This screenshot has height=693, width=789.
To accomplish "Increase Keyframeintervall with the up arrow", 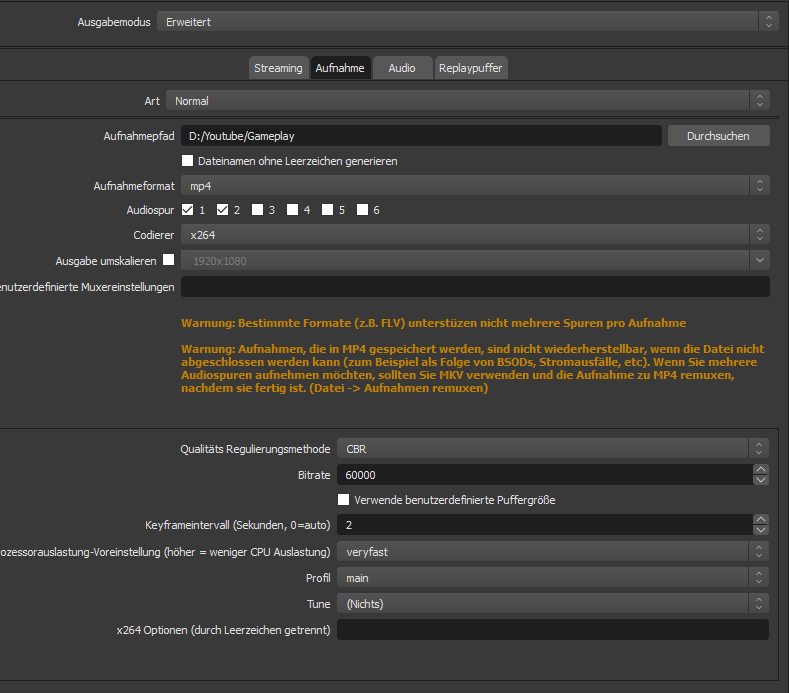I will [761, 519].
